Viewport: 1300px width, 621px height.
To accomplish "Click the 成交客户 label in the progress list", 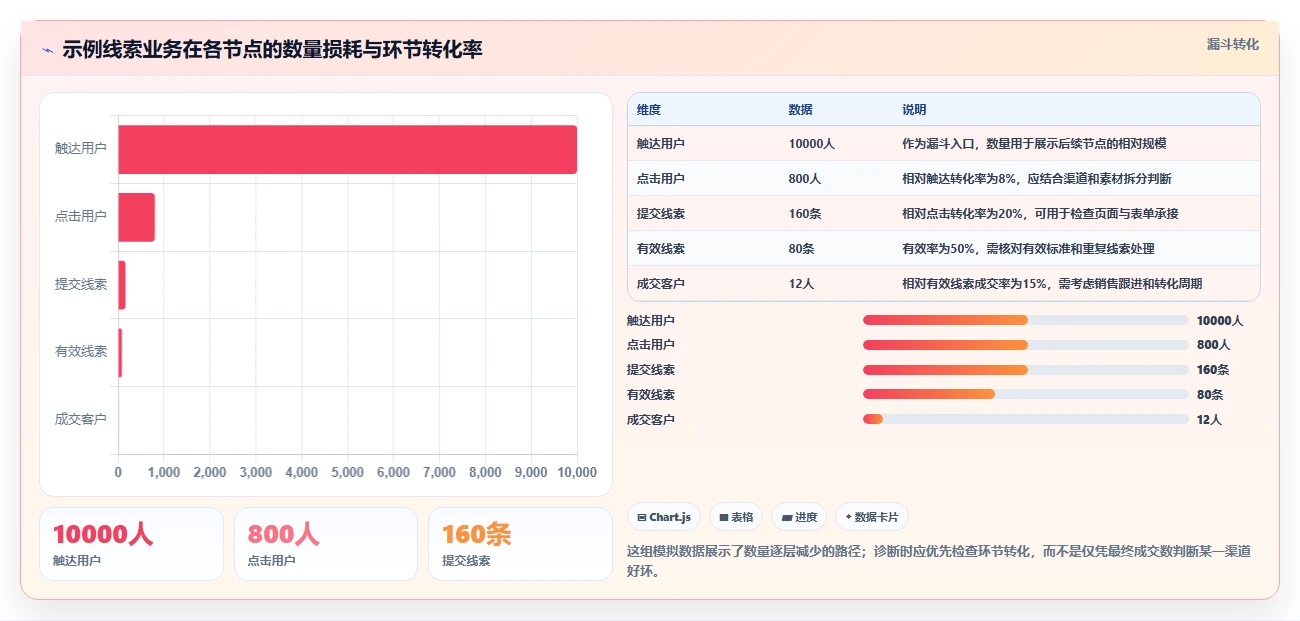I will click(x=651, y=419).
